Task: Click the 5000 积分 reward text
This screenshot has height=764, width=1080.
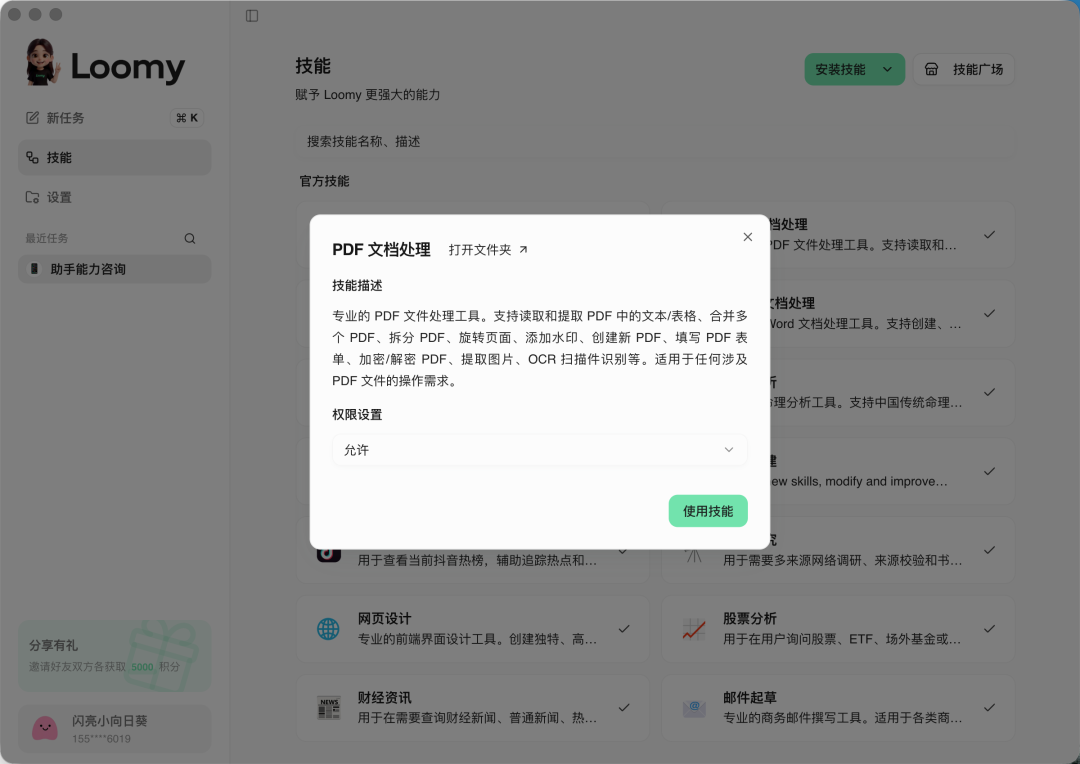Action: tap(155, 667)
